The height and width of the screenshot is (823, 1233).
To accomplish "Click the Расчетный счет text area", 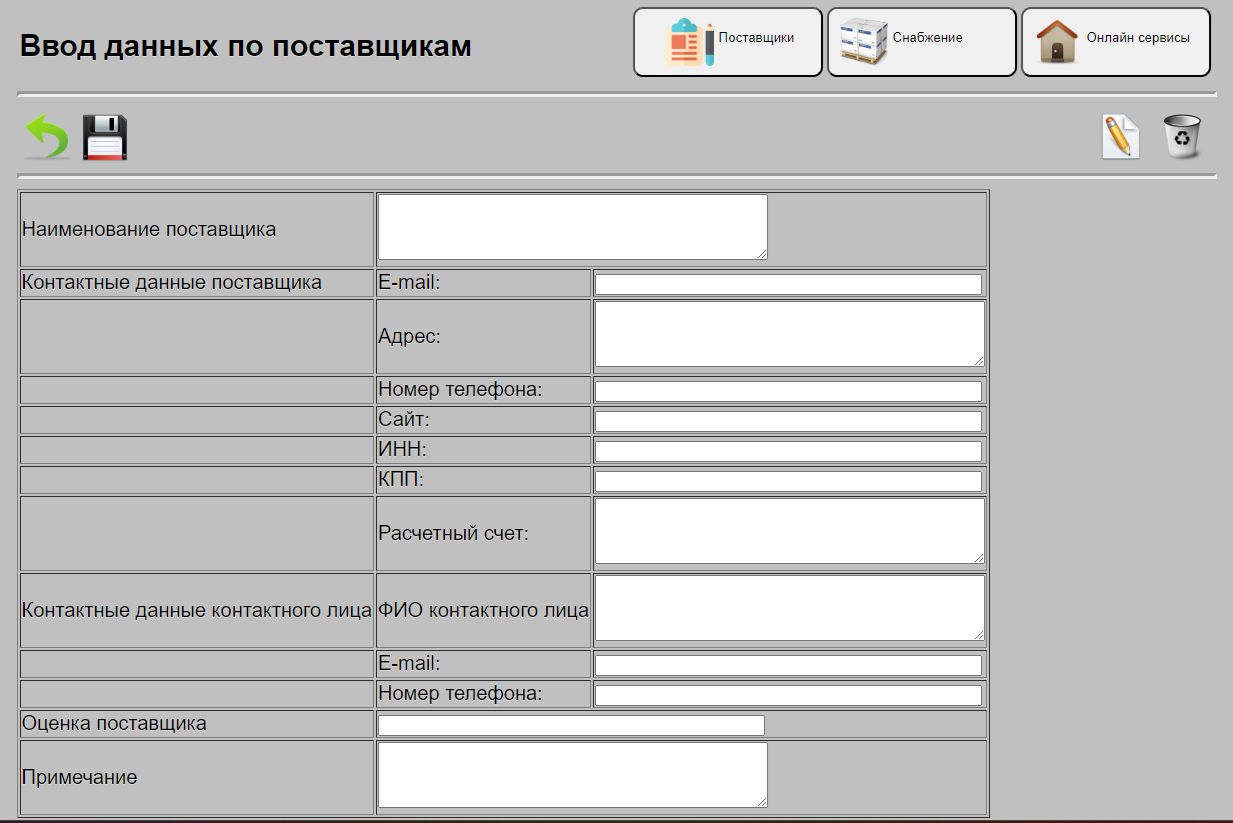I will [x=788, y=531].
